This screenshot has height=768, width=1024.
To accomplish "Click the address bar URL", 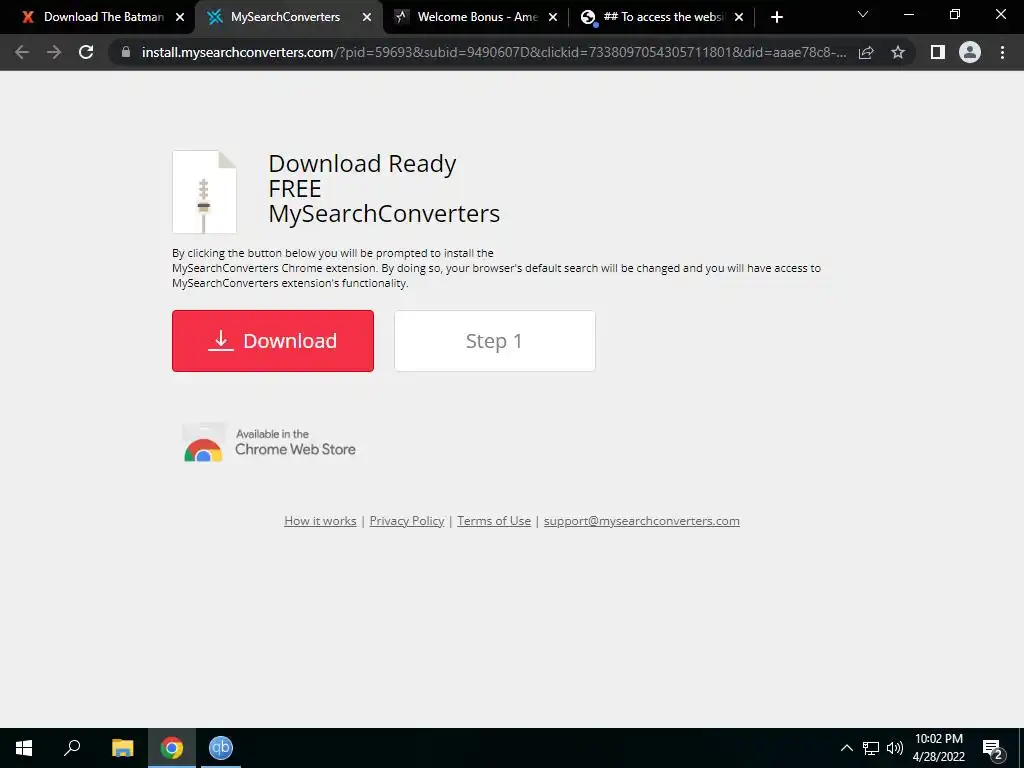I will point(494,52).
